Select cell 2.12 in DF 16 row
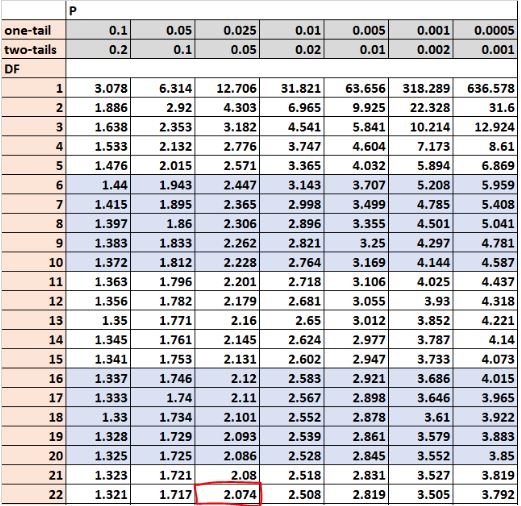 point(227,378)
